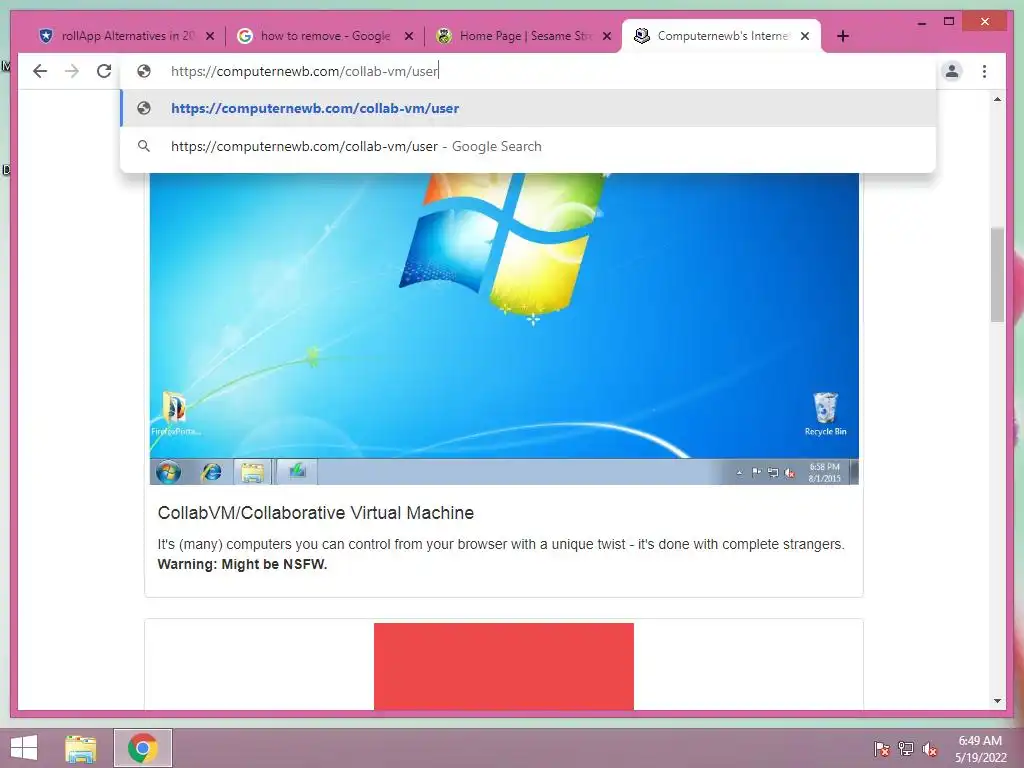Screen dimensions: 1024x768
Task: Close the Sesame Street tab
Action: [x=607, y=36]
